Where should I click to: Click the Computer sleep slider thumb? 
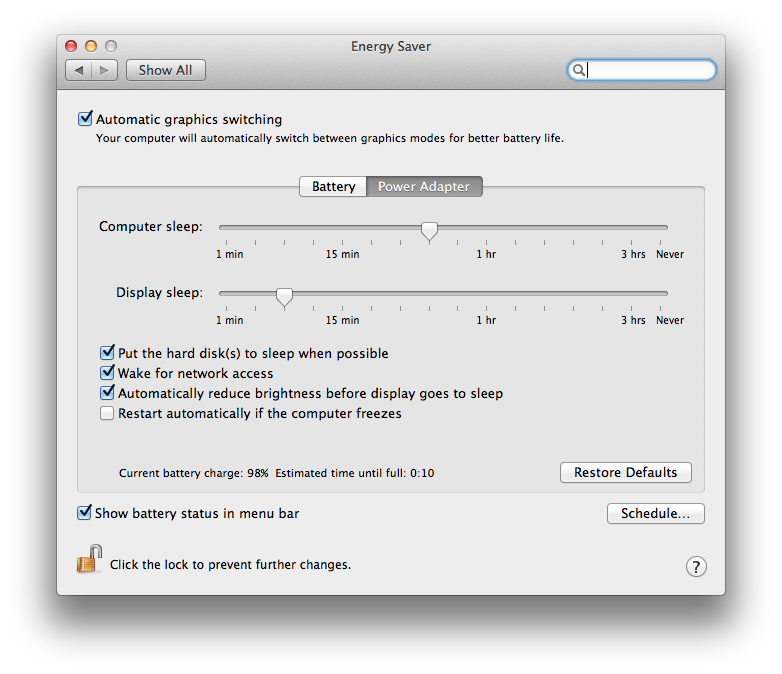[x=429, y=231]
